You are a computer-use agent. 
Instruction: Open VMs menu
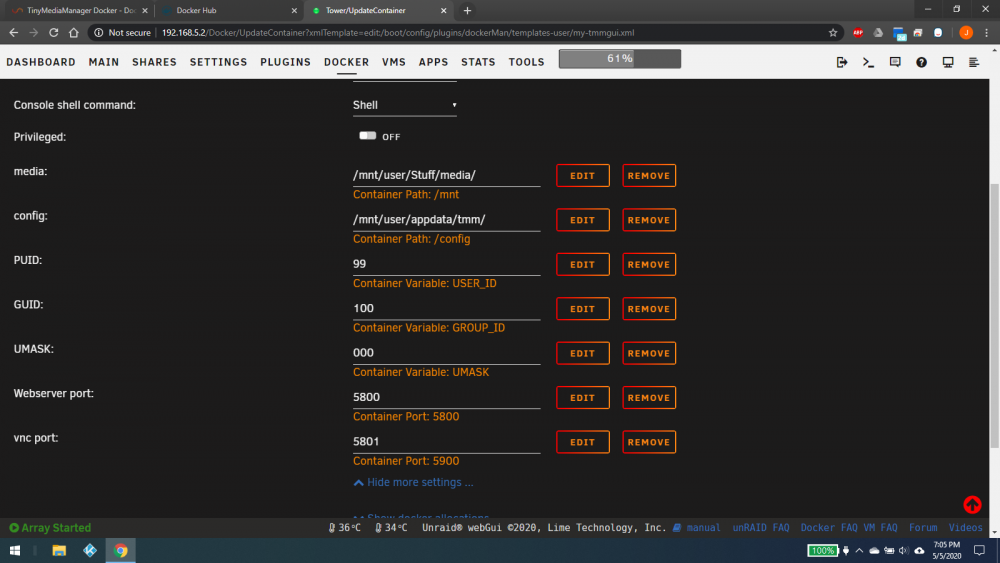pyautogui.click(x=393, y=62)
